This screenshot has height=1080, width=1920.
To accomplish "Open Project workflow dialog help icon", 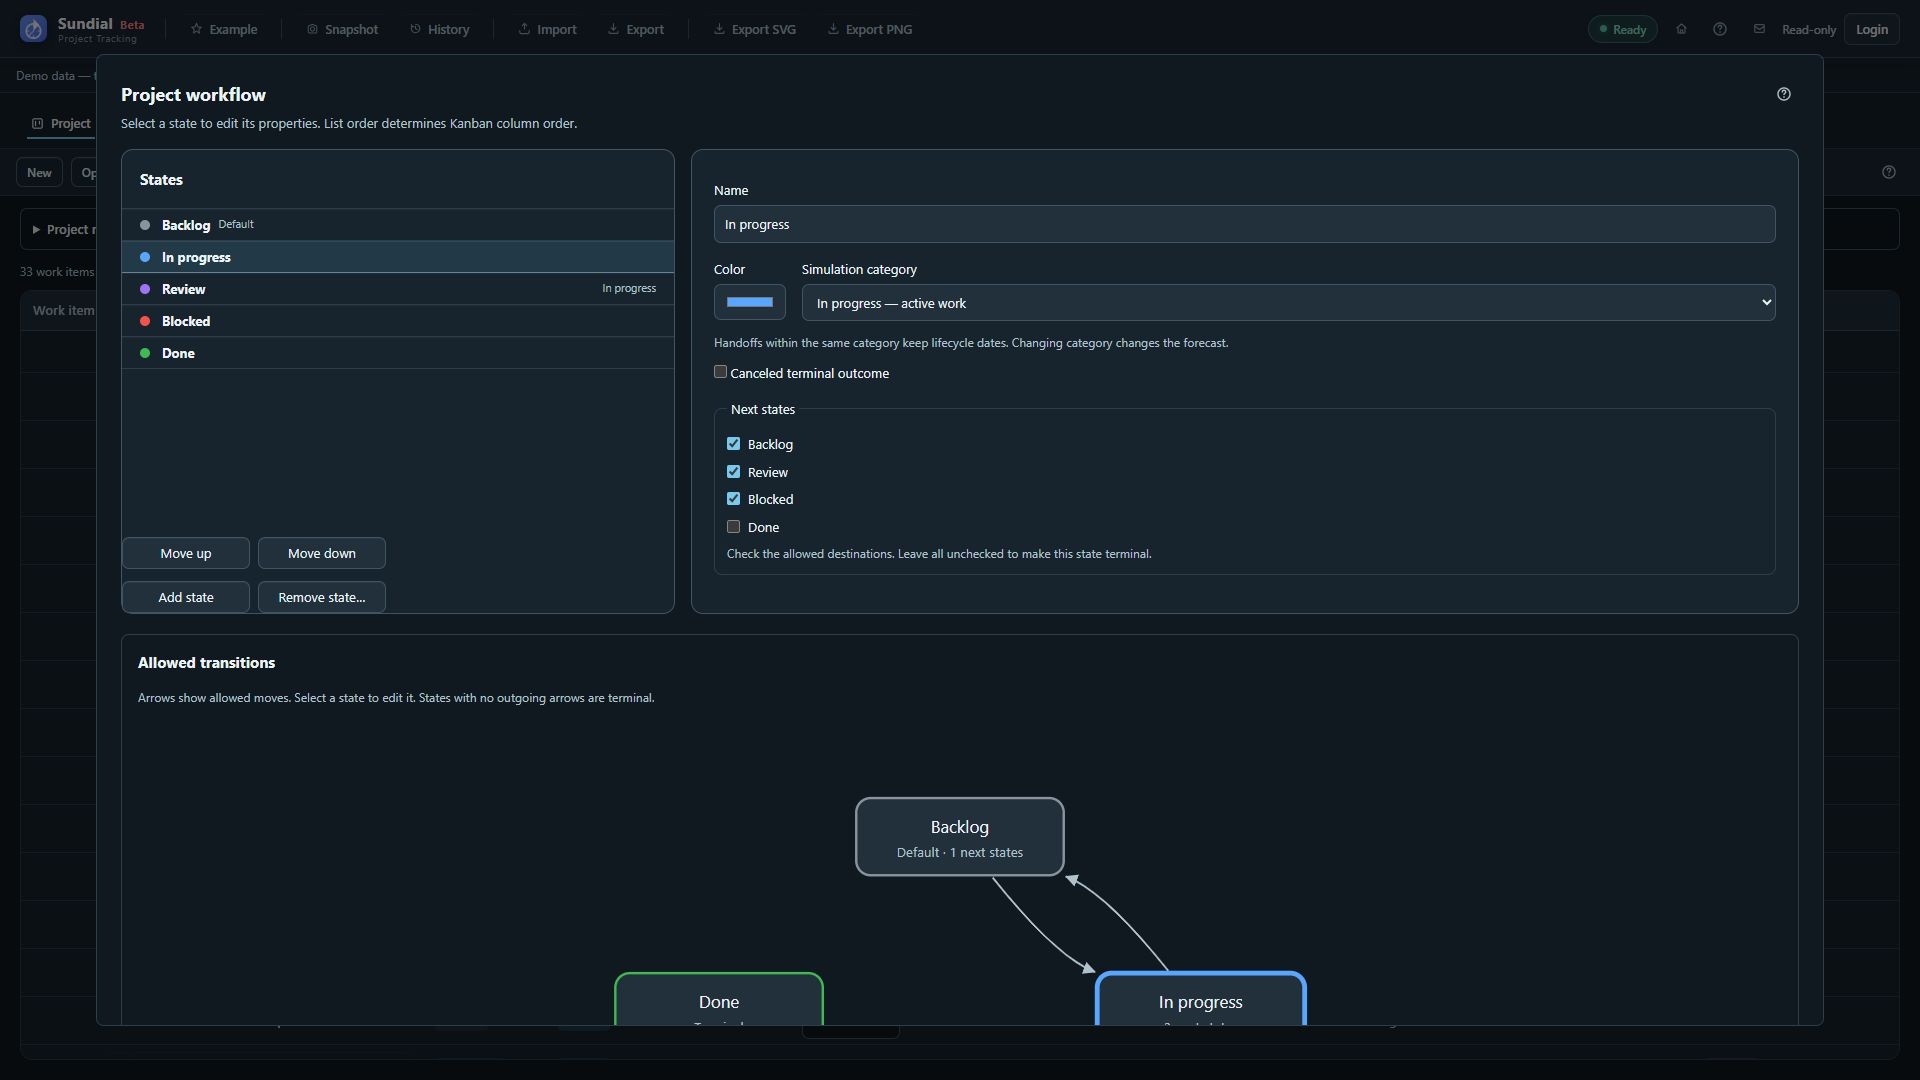I will (1784, 94).
